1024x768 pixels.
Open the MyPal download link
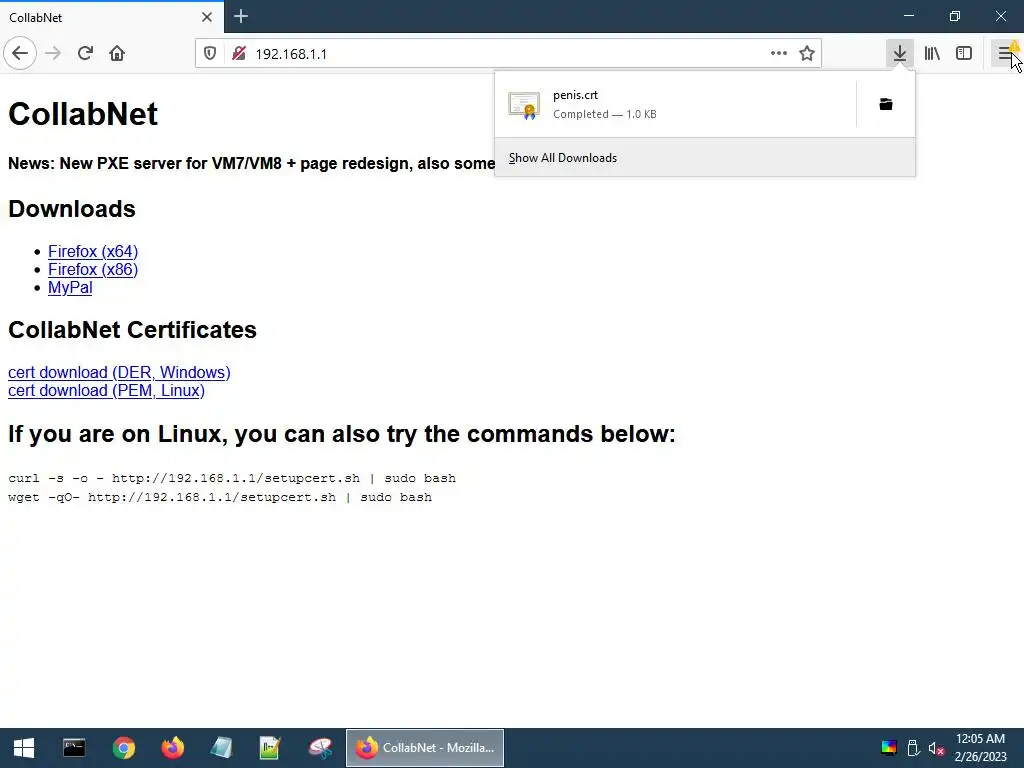pos(70,288)
